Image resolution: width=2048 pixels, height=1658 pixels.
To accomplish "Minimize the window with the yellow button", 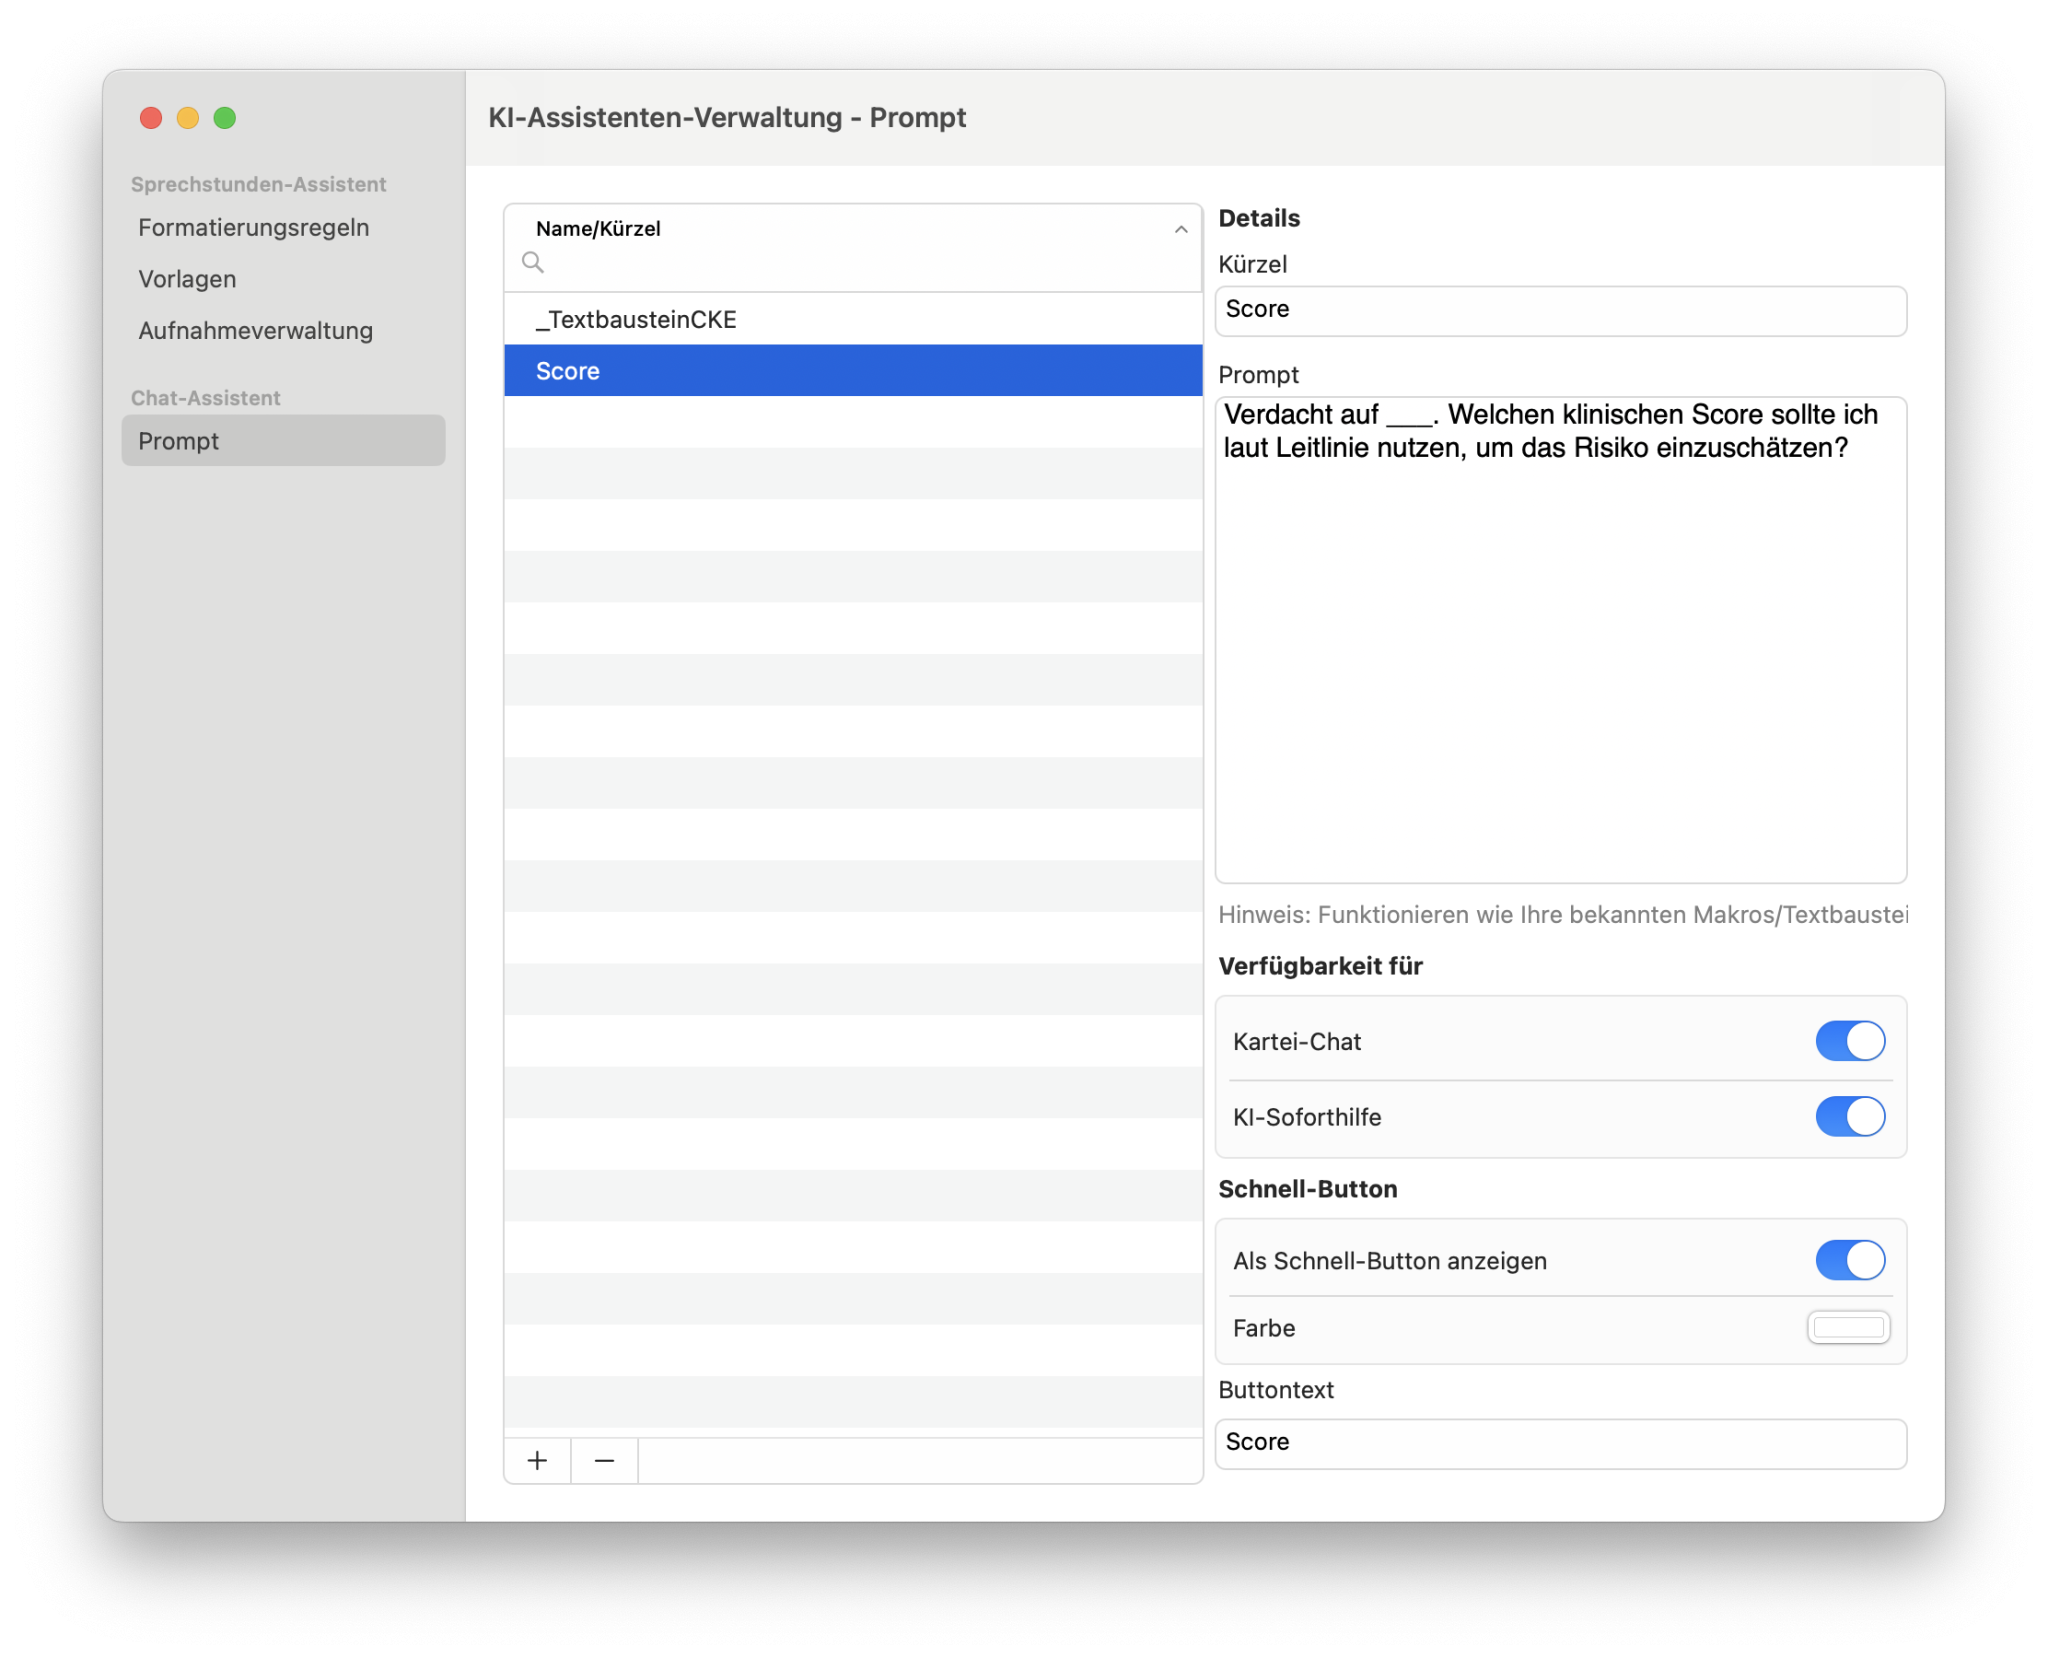I will pos(188,118).
